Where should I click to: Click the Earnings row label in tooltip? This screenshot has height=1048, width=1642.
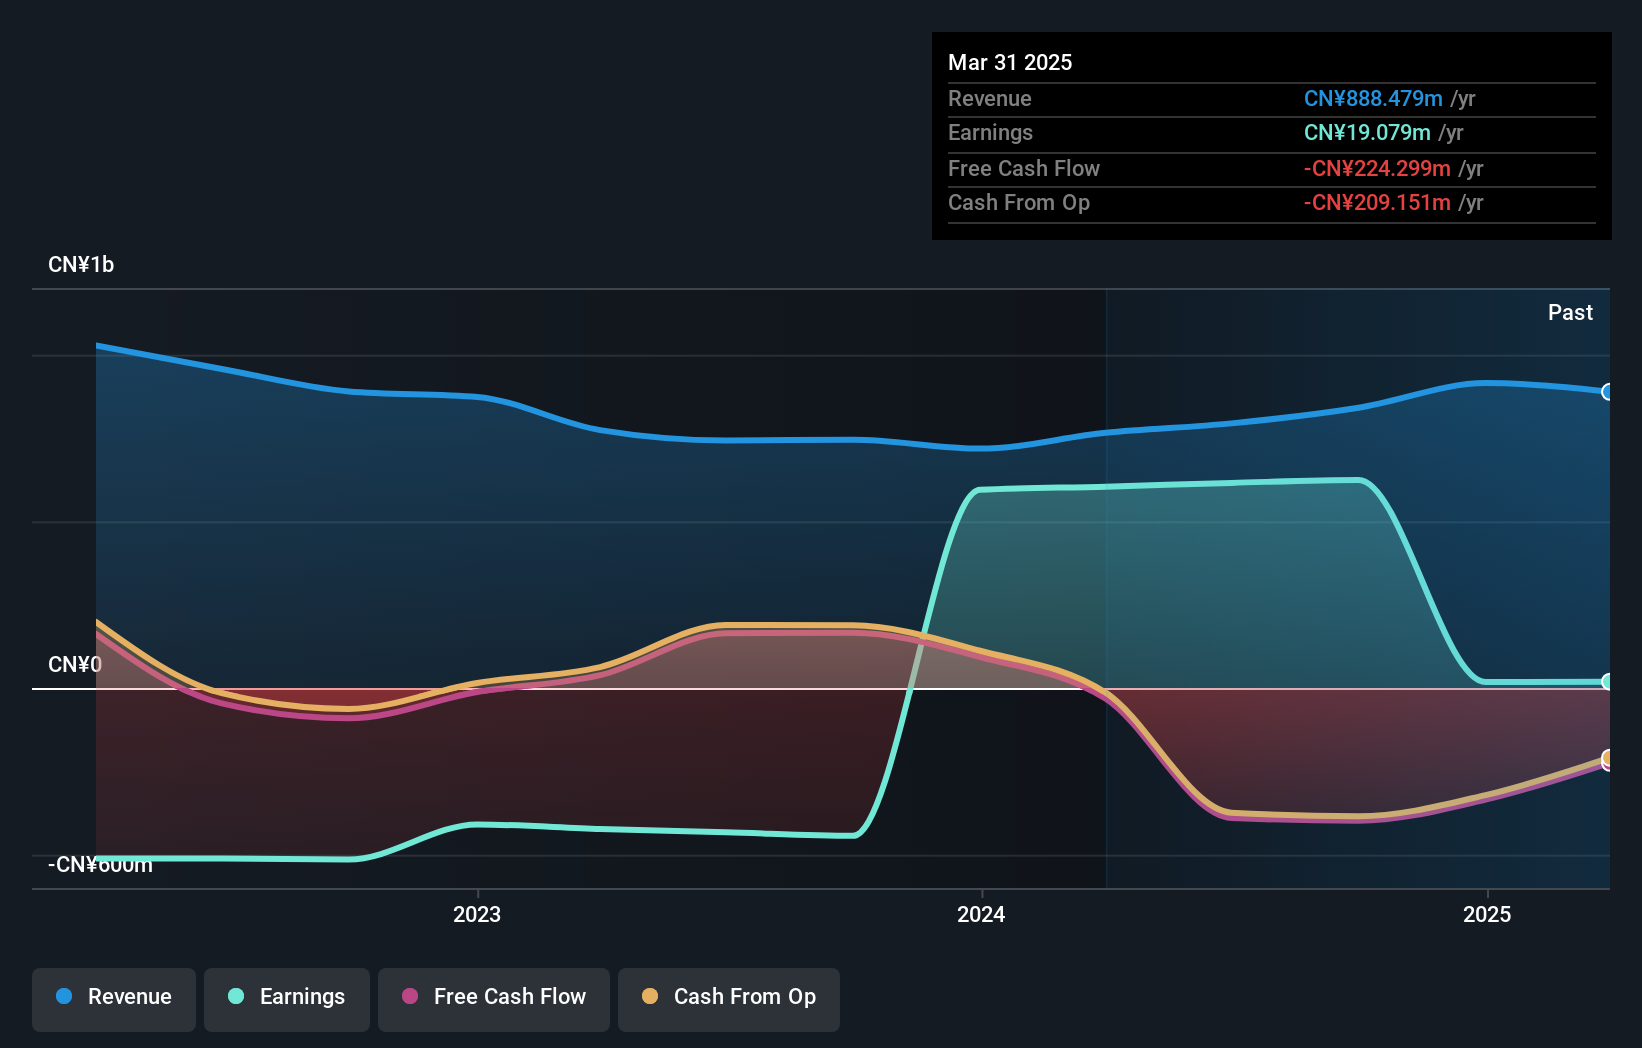990,132
